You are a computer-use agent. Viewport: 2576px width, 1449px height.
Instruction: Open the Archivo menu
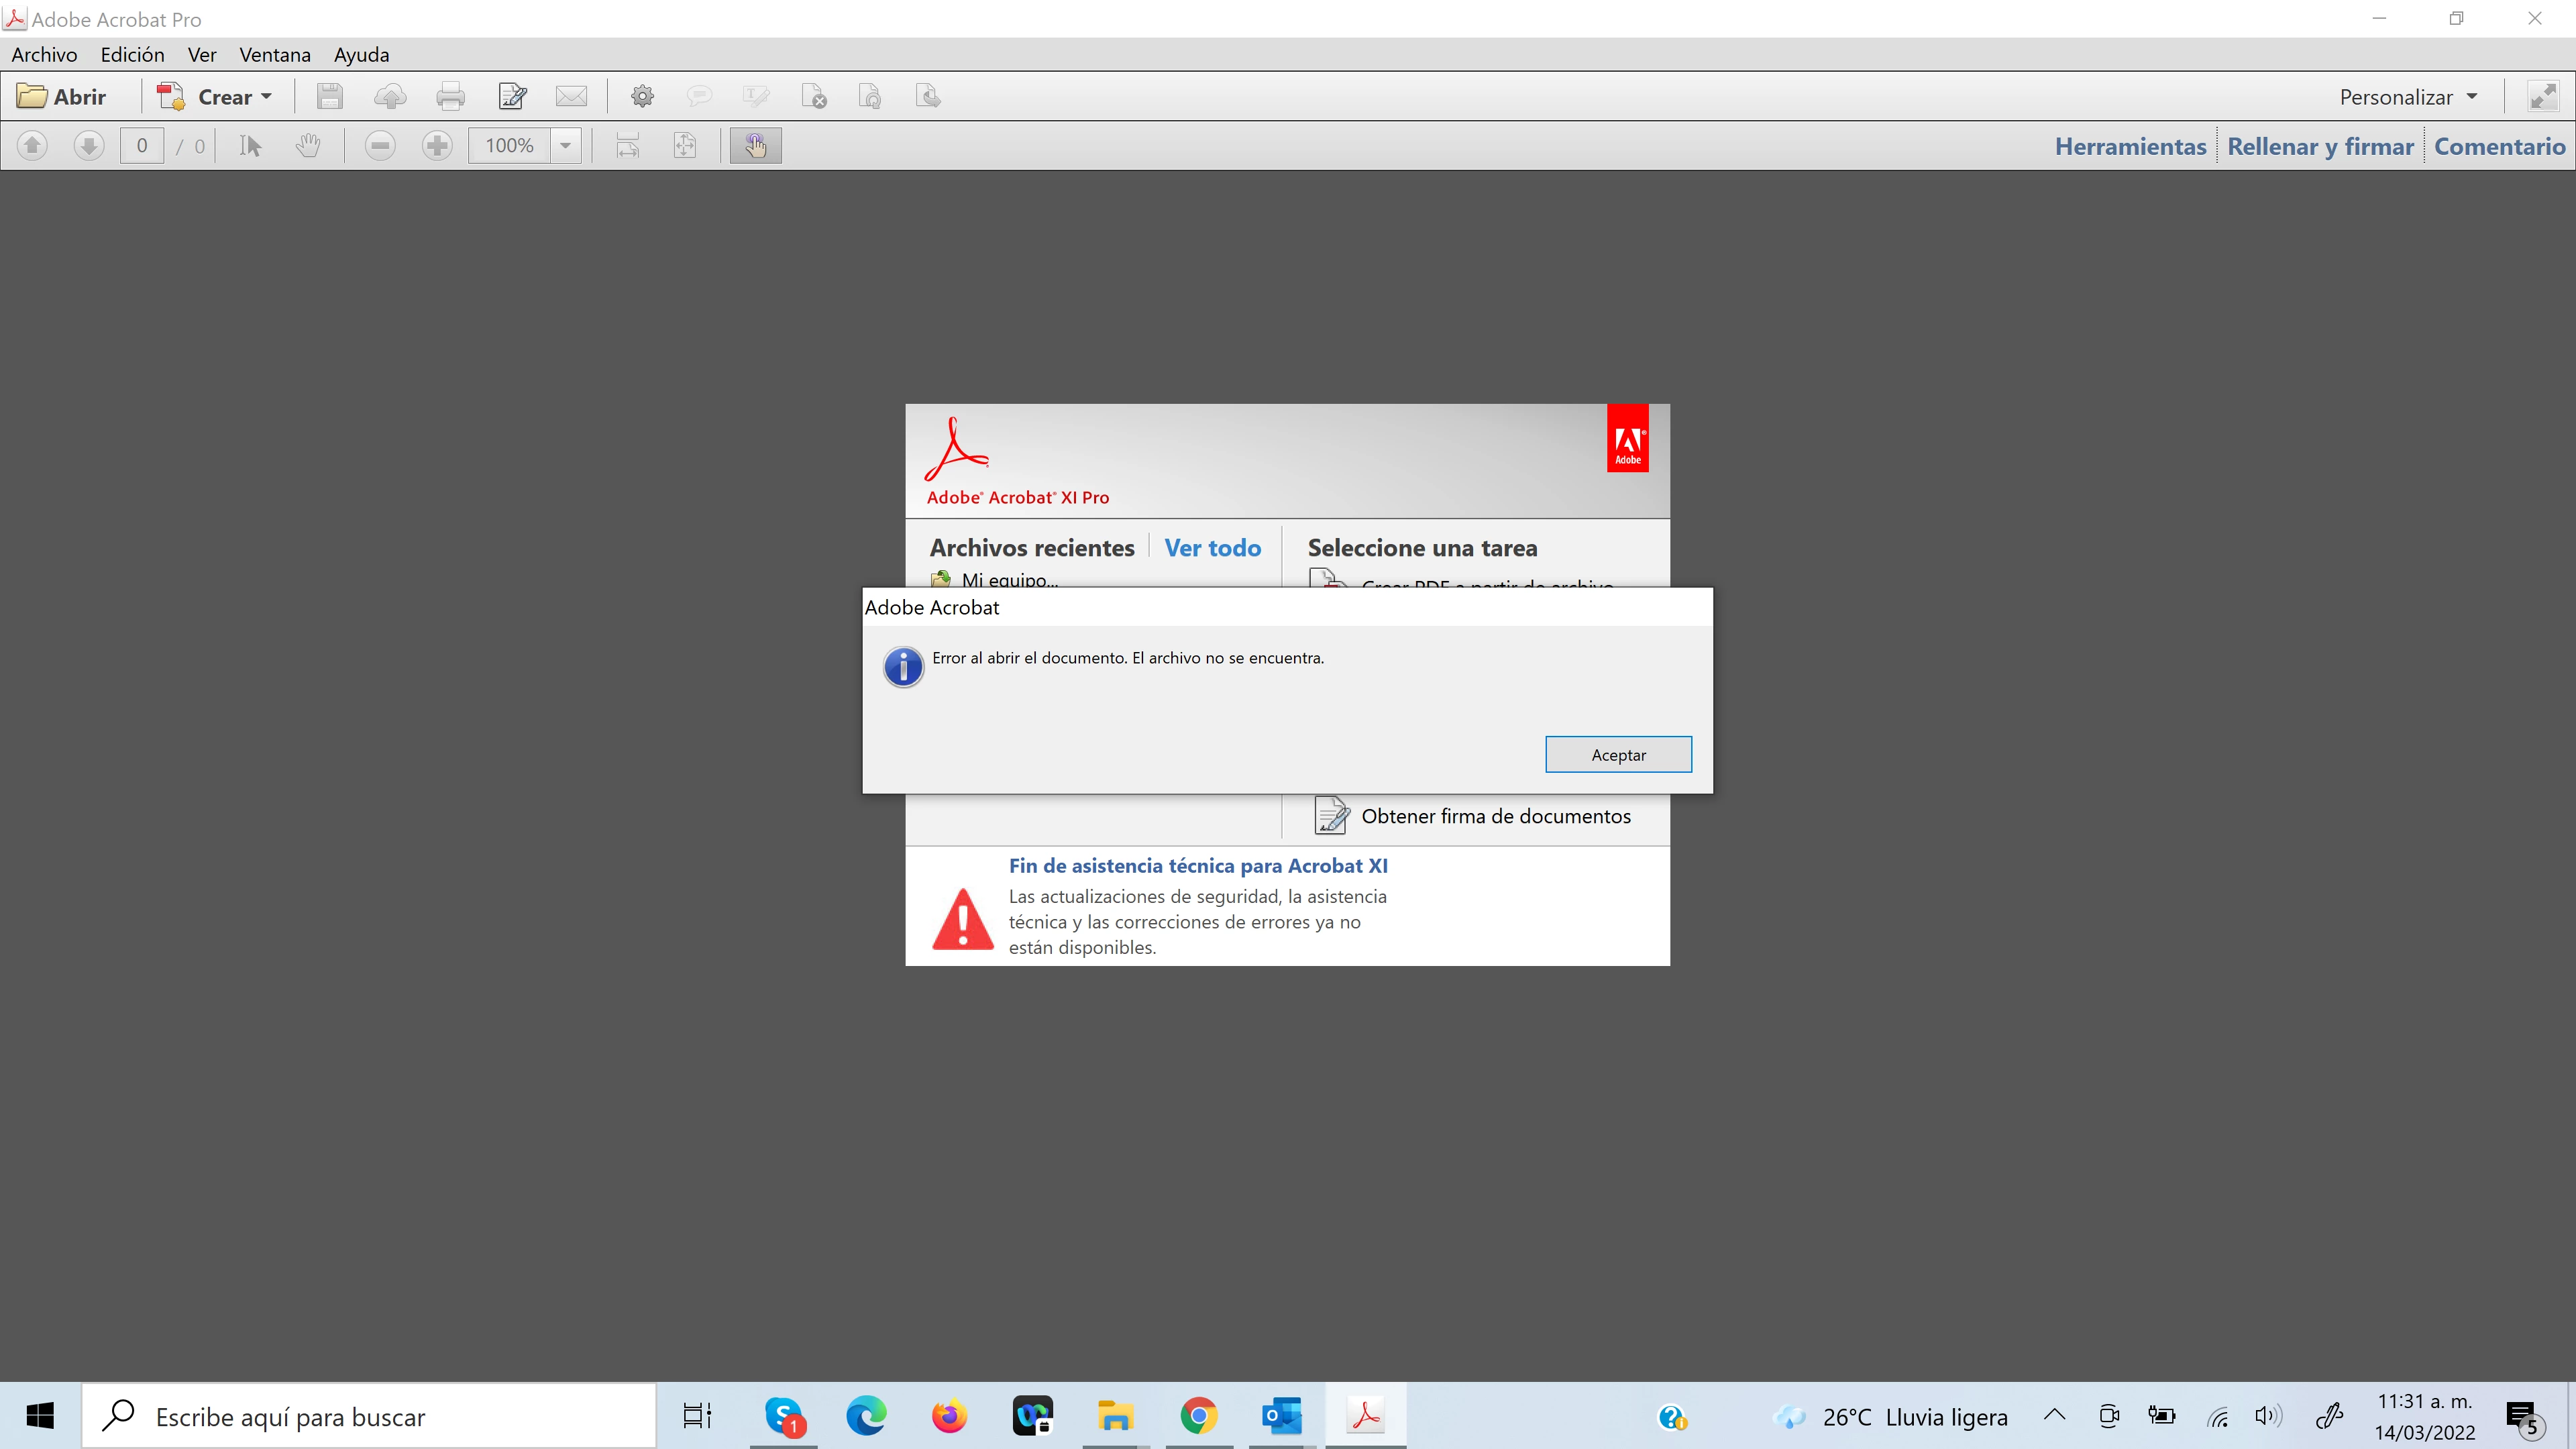click(44, 55)
